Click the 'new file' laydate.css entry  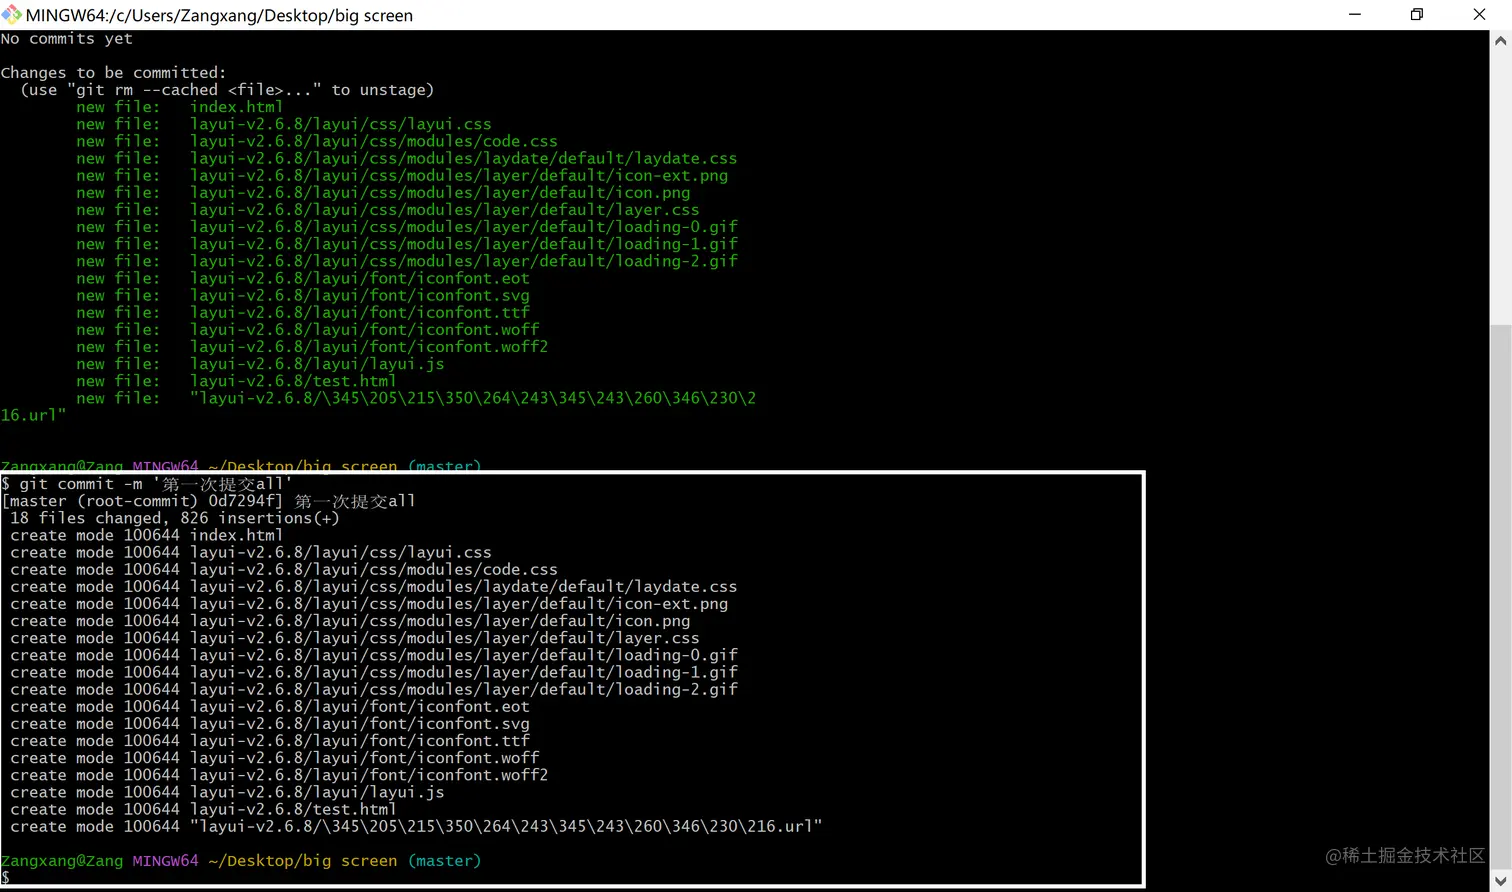pyautogui.click(x=407, y=158)
